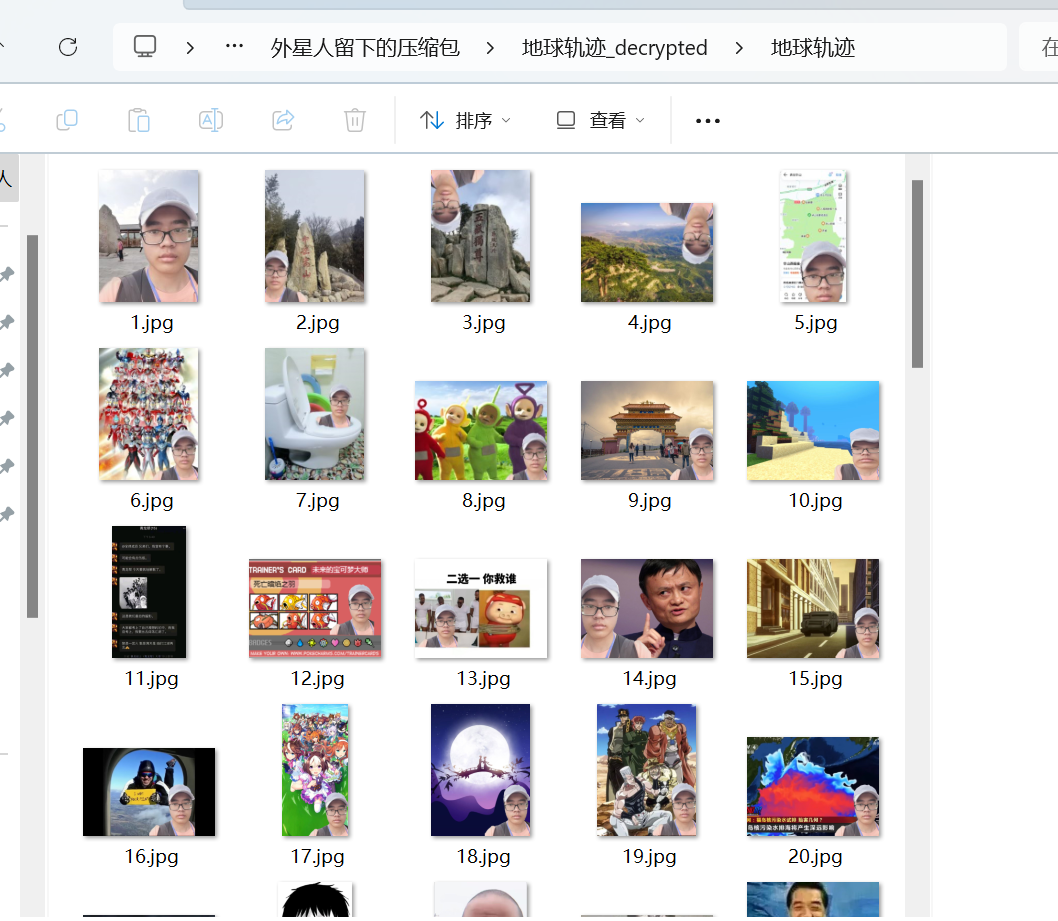1058x921 pixels.
Task: Select the 18.jpg moon thumbnail
Action: pyautogui.click(x=480, y=771)
